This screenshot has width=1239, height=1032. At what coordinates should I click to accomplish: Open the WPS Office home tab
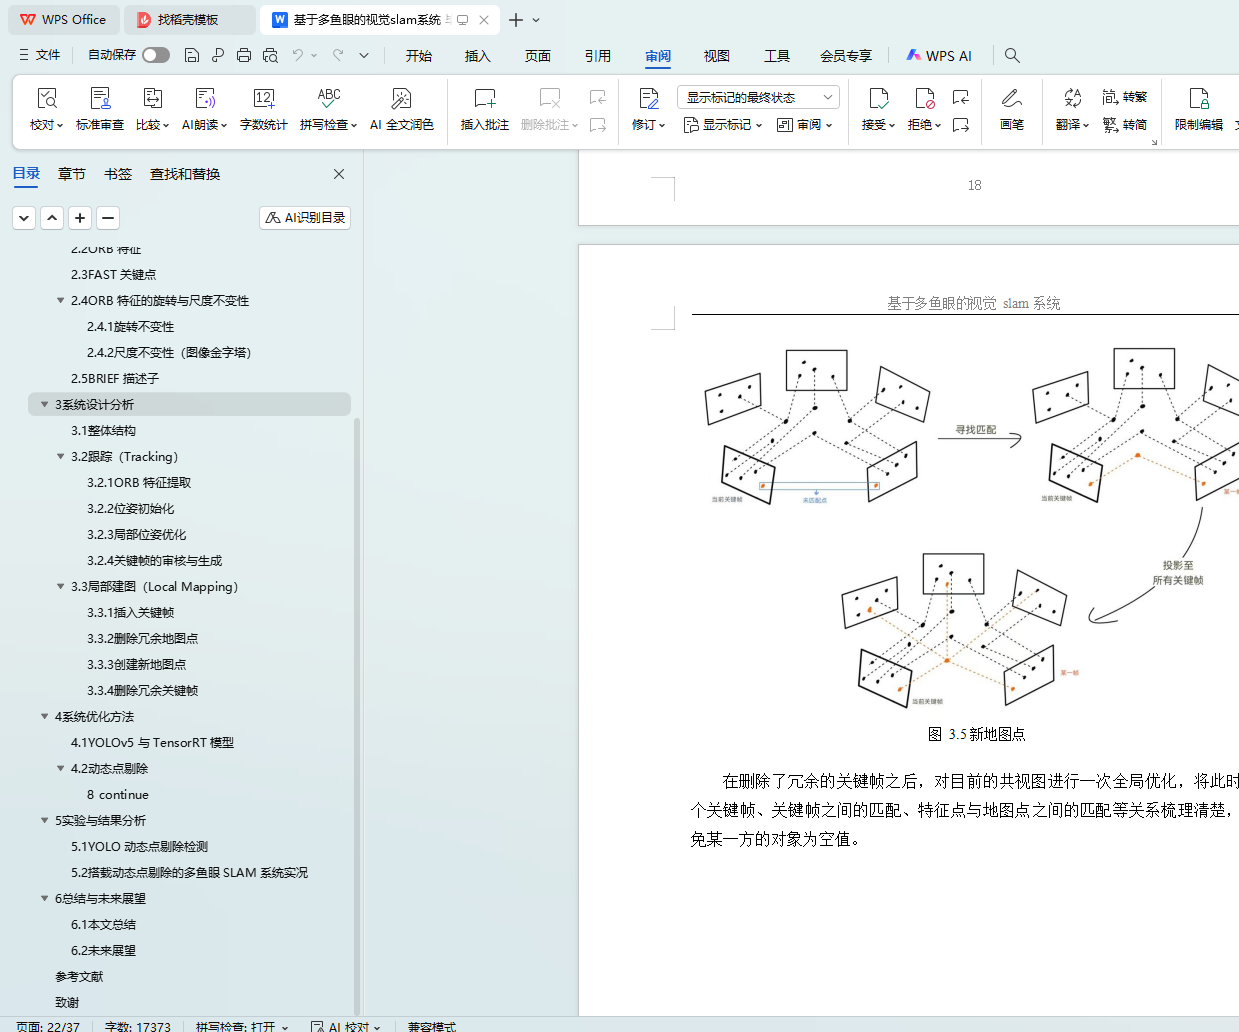tap(64, 20)
